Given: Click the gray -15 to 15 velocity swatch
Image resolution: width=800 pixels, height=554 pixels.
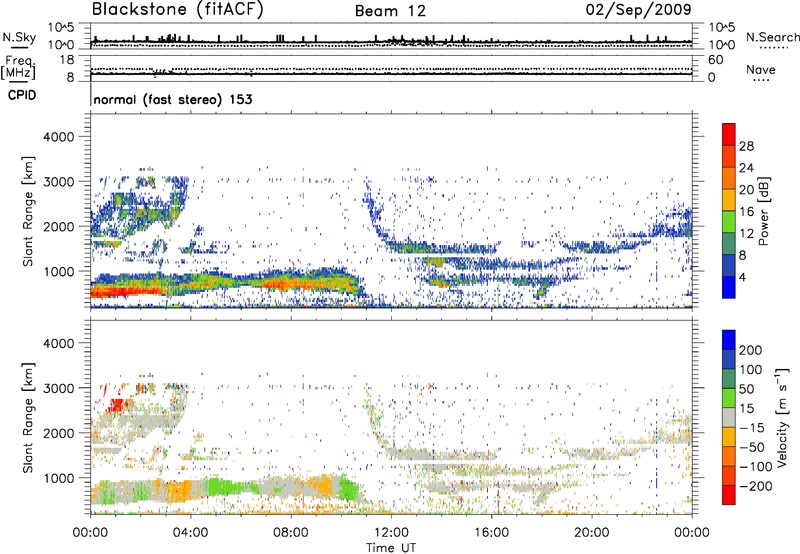Looking at the screenshot, I should [x=729, y=417].
